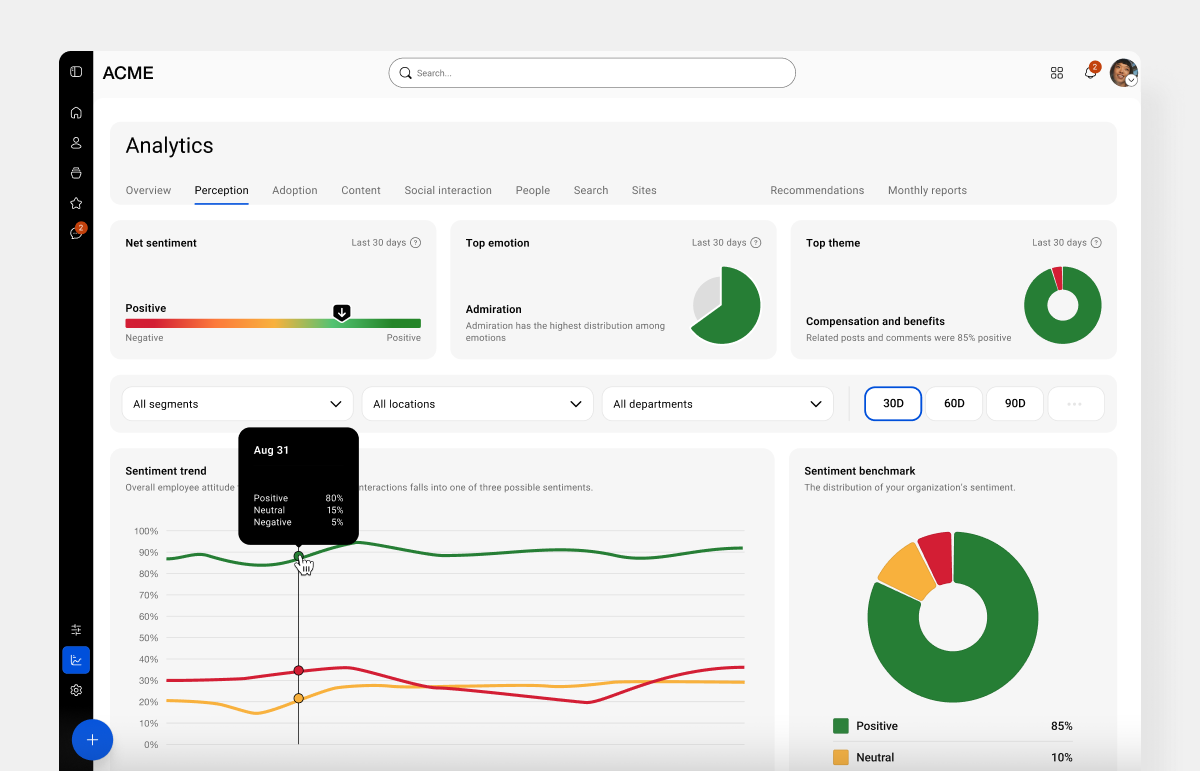Open favorites using the star icon
This screenshot has height=771, width=1200.
(x=76, y=203)
